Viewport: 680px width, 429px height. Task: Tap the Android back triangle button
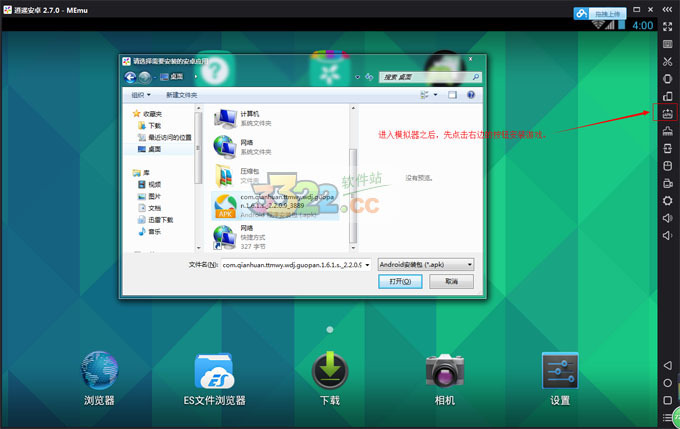[667, 365]
